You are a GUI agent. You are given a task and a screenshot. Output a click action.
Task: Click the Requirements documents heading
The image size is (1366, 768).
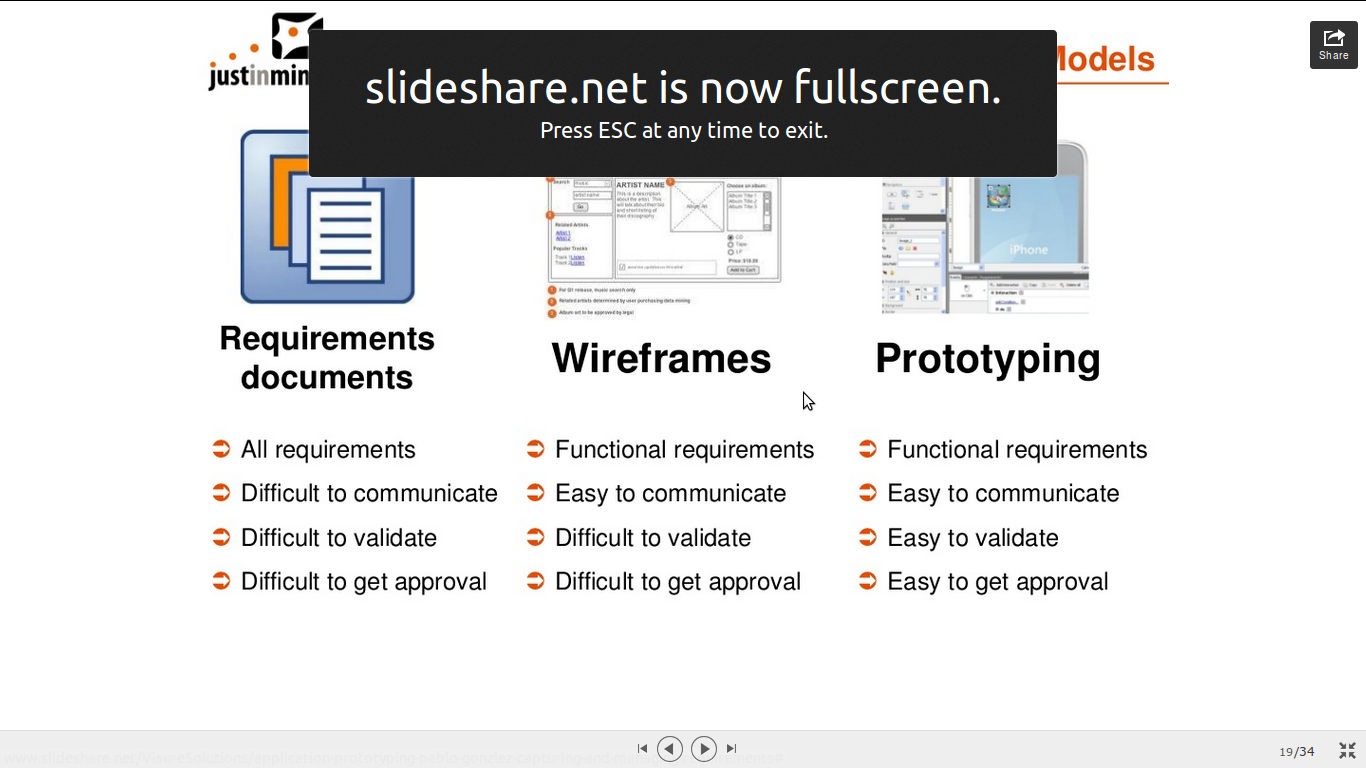pyautogui.click(x=327, y=358)
